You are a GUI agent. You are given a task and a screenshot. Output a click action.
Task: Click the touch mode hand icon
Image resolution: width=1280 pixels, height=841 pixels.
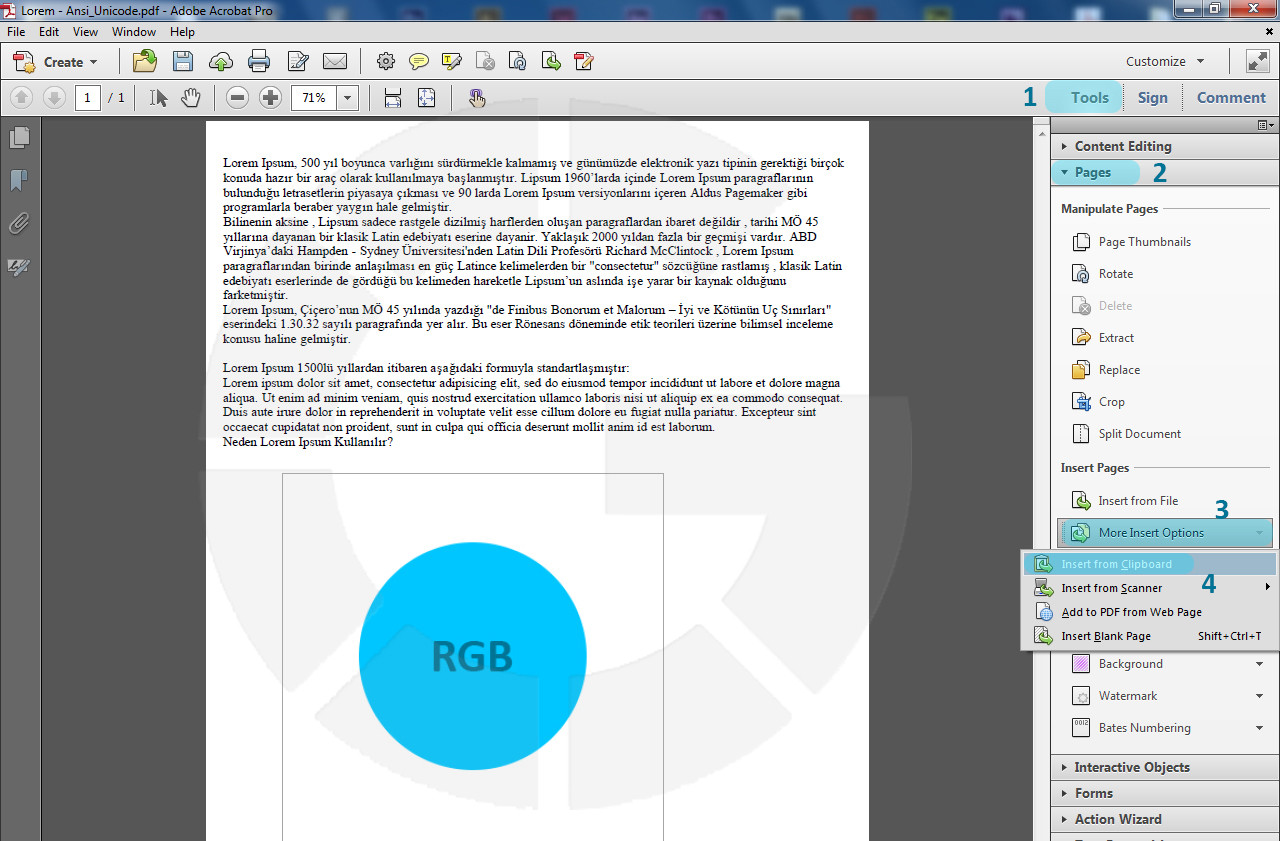(x=477, y=97)
